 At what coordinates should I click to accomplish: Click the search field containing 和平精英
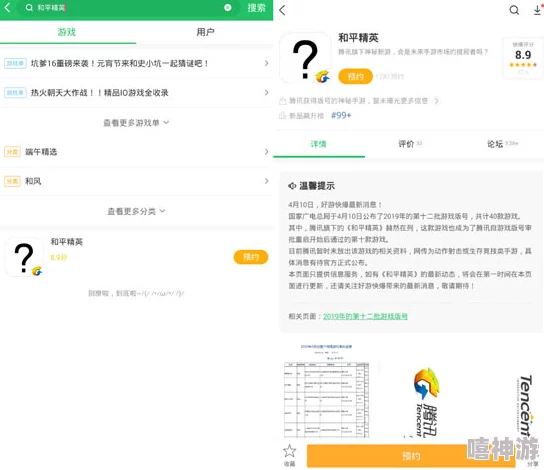pyautogui.click(x=128, y=8)
